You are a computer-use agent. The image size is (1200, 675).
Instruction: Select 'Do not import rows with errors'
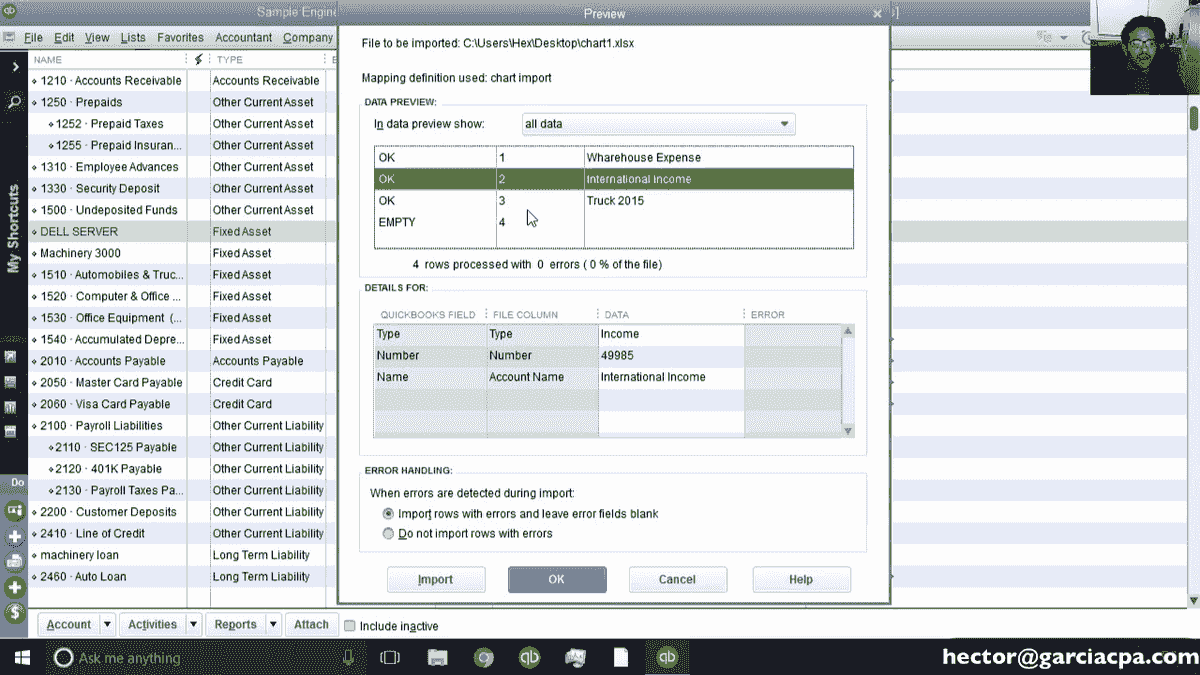point(389,534)
